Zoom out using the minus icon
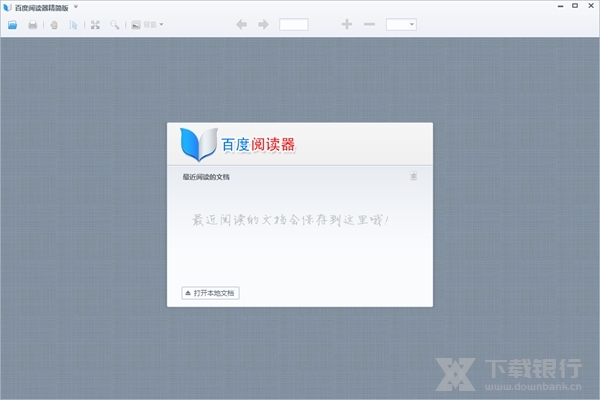This screenshot has height=400, width=600. tap(369, 24)
